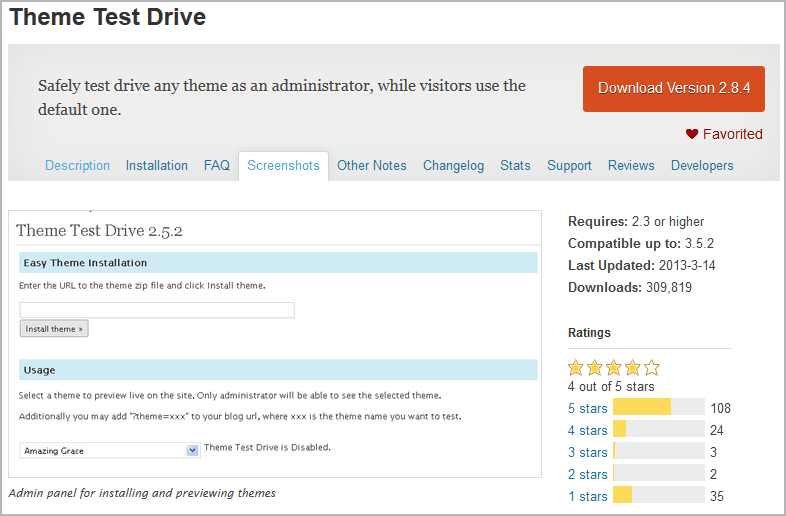This screenshot has height=516, width=786.
Task: Click the Downloads: 309,819 text
Action: 630,287
